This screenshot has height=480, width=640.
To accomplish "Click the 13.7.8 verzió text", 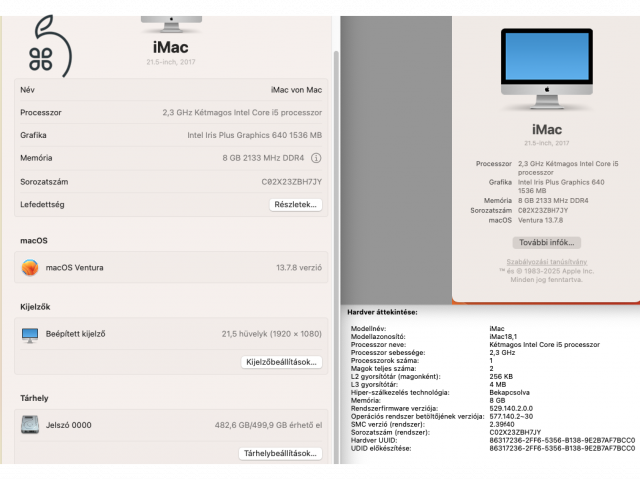I will click(299, 268).
